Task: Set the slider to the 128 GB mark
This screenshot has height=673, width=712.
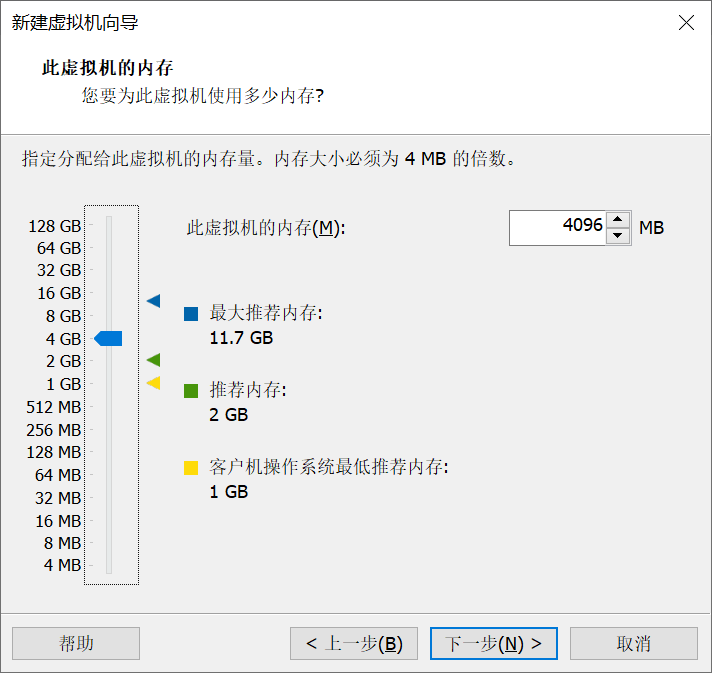Action: (x=109, y=225)
